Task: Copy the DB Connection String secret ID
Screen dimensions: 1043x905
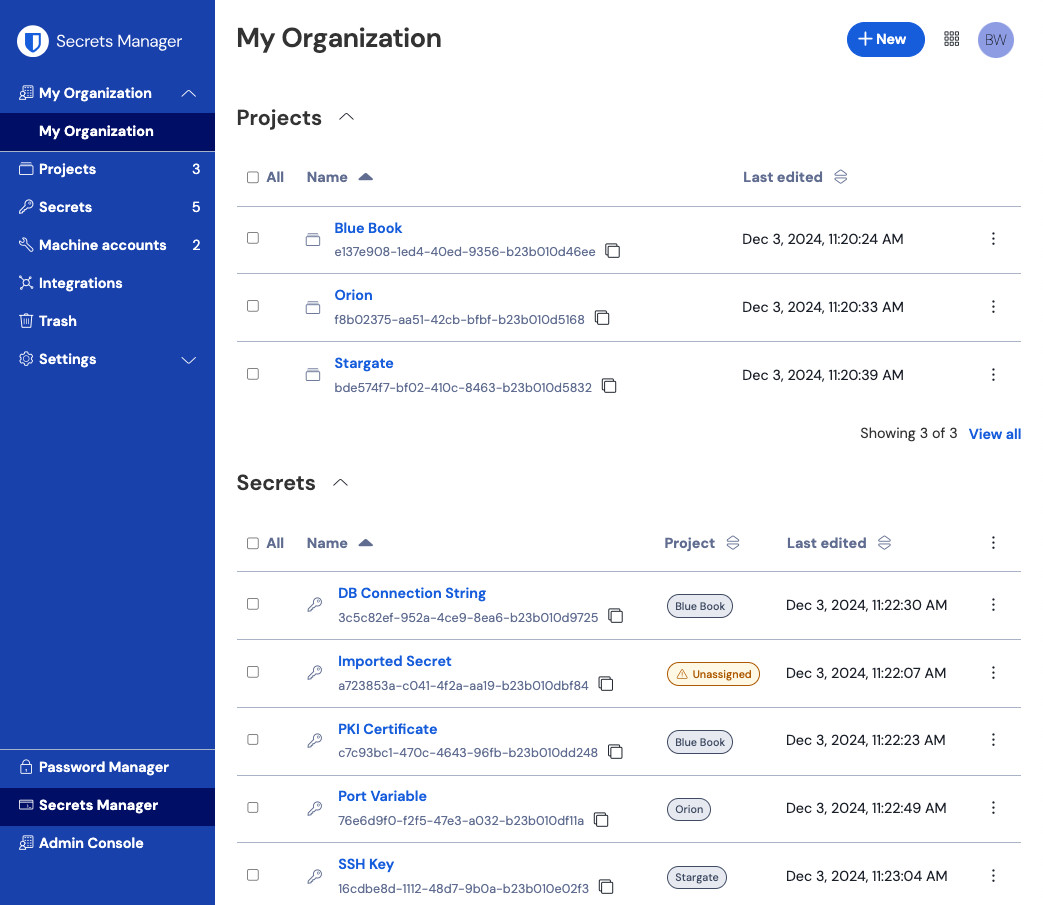Action: 616,617
